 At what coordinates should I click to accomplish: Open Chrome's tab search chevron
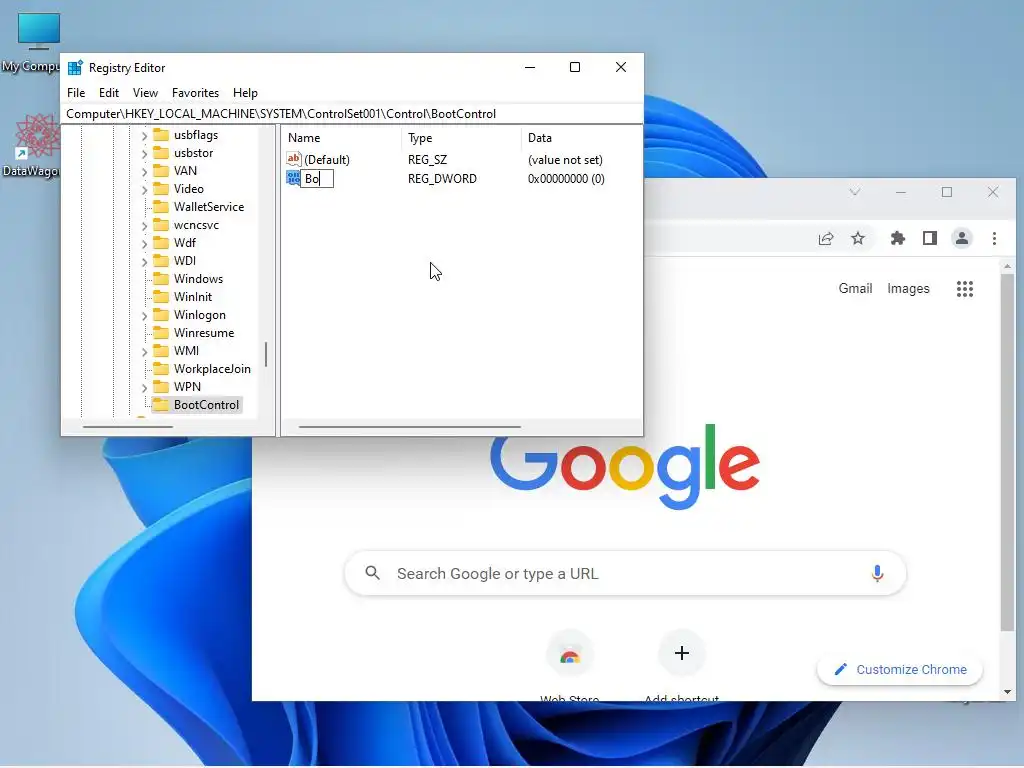pyautogui.click(x=854, y=192)
